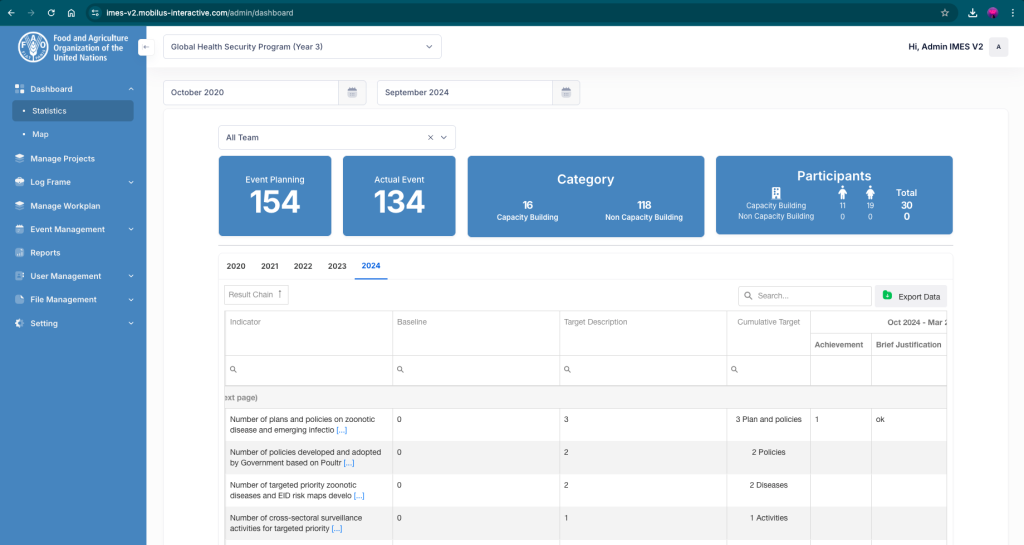Sort by the Result Chain button
Screen dimensions: 1024x545
tap(256, 295)
